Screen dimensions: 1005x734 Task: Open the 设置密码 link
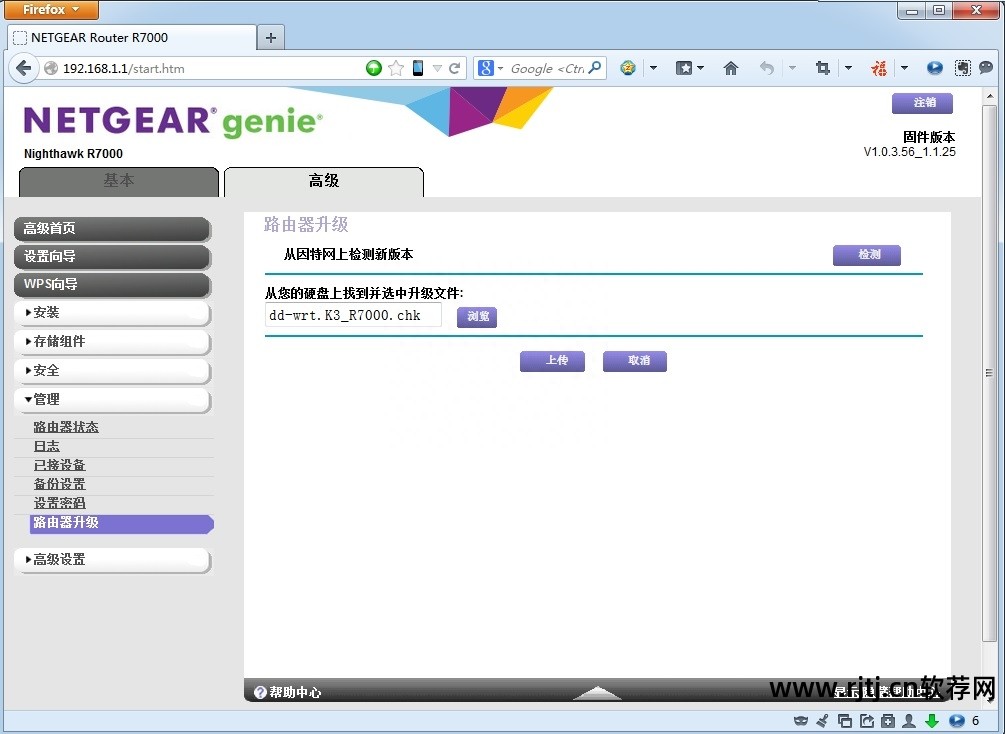[60, 503]
